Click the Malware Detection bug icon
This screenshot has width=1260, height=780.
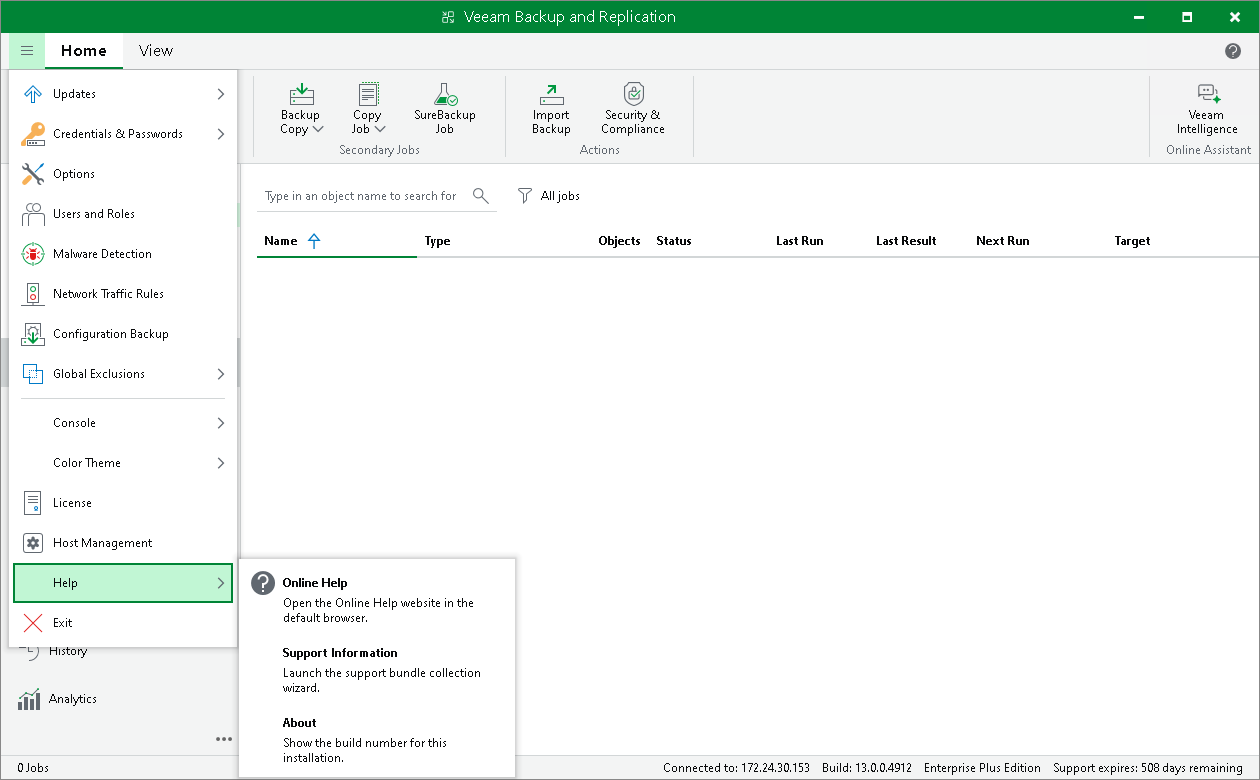(x=33, y=254)
